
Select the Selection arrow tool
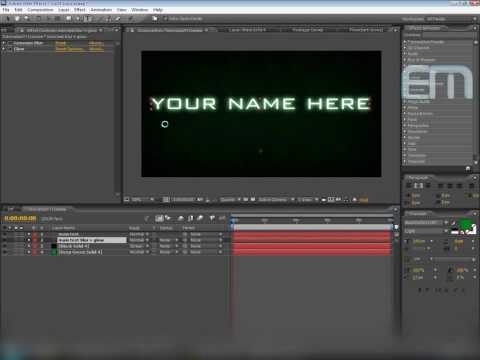coord(8,19)
